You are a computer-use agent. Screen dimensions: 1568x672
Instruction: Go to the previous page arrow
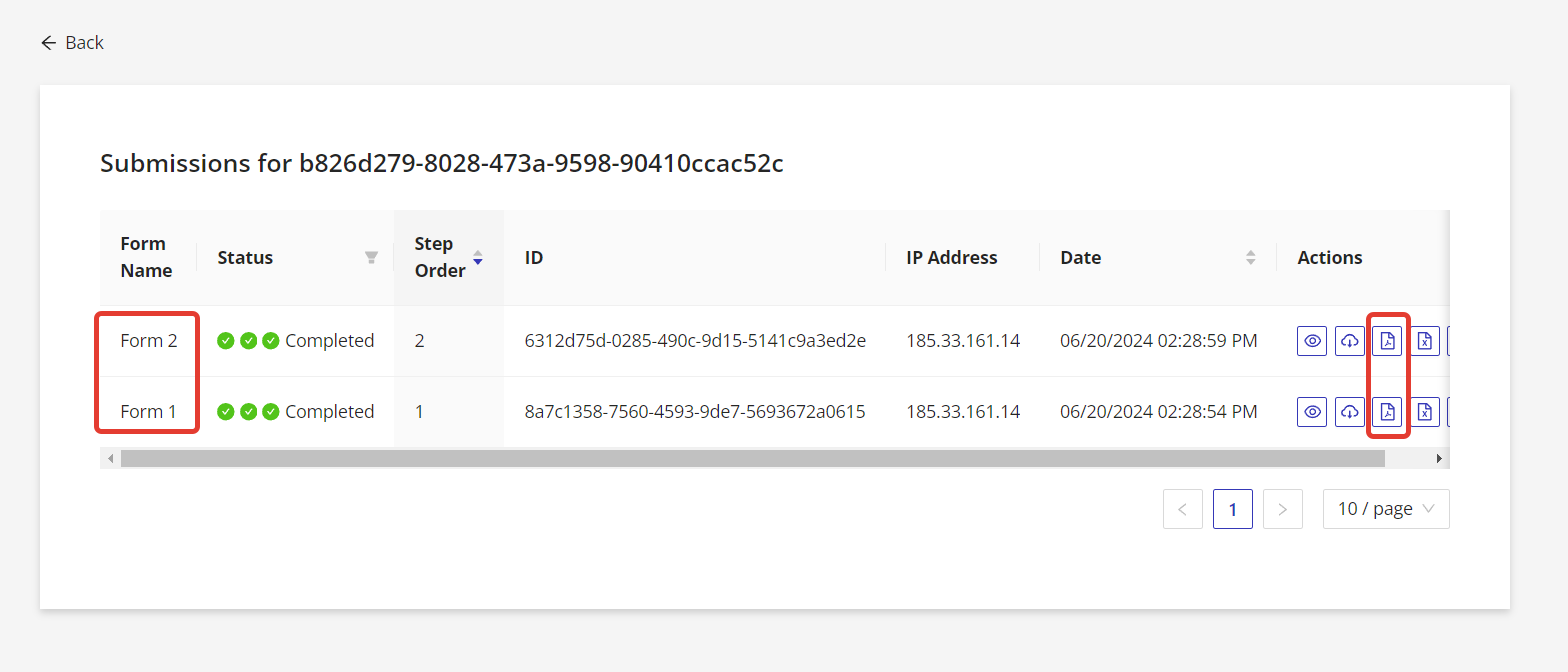pos(1182,509)
